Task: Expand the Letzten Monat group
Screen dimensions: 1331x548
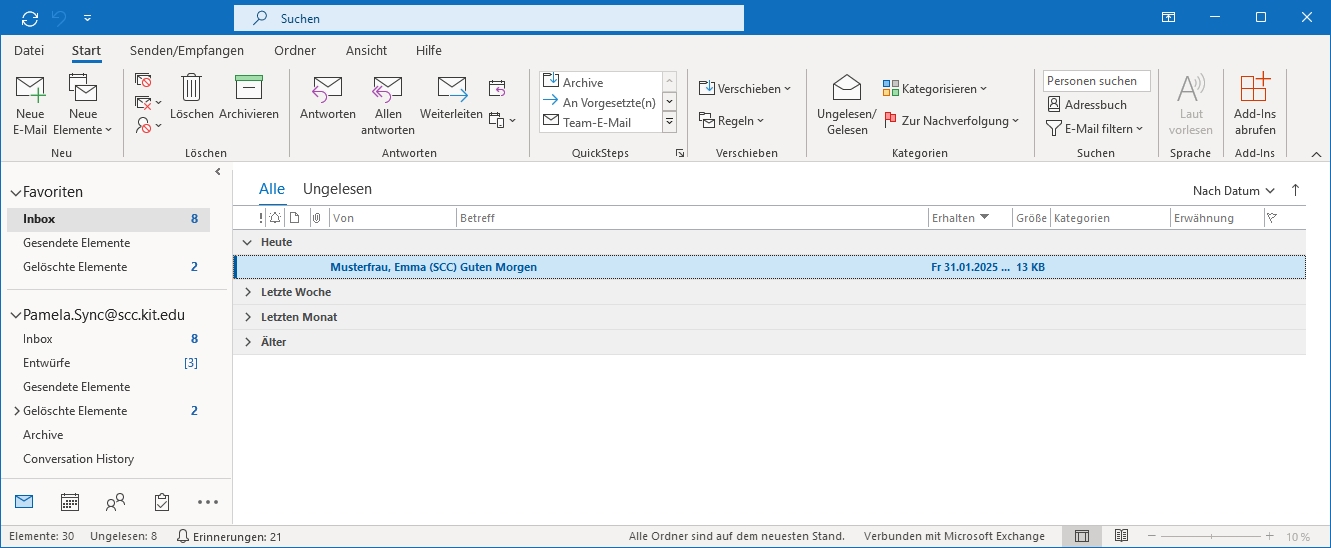Action: click(247, 317)
